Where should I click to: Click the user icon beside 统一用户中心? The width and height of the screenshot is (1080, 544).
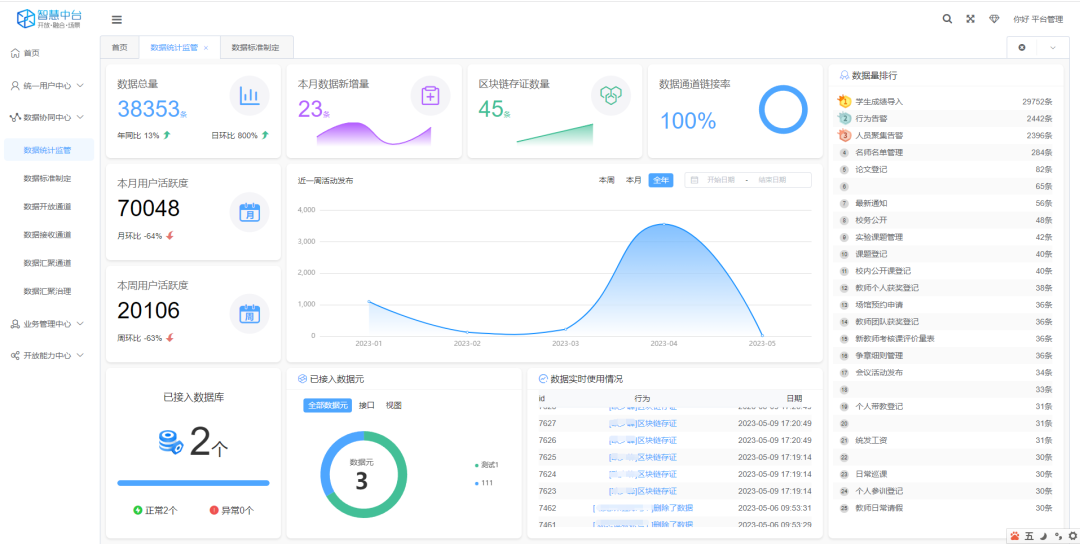tap(15, 86)
